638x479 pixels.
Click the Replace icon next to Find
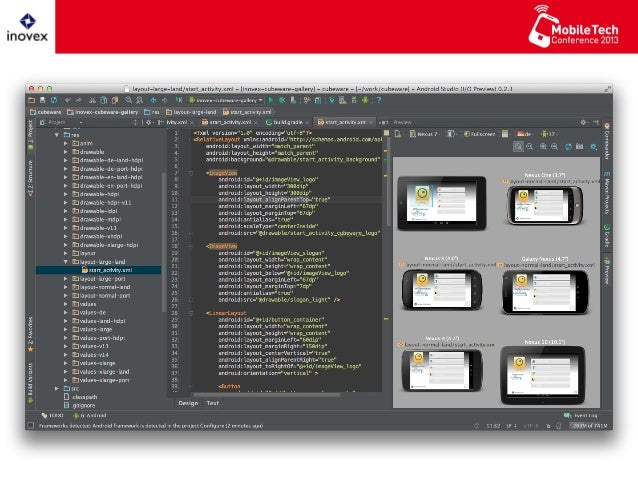(140, 100)
